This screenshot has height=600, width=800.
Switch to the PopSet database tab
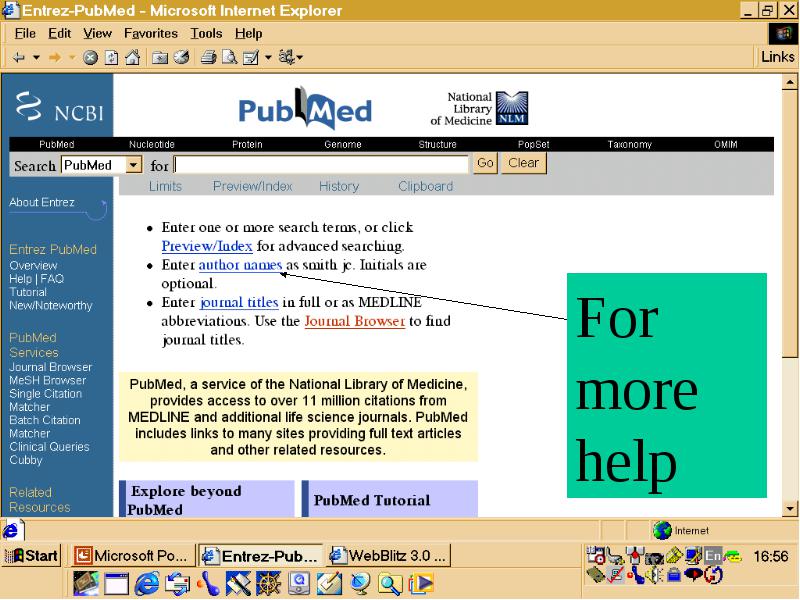pyautogui.click(x=533, y=144)
